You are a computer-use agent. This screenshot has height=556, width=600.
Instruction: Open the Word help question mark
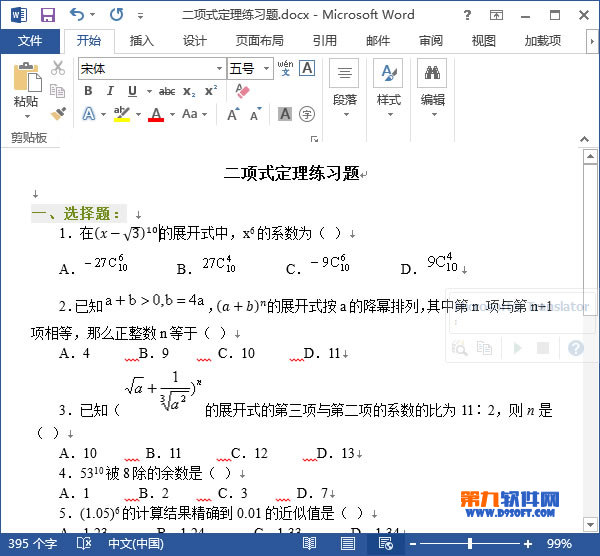pos(467,15)
